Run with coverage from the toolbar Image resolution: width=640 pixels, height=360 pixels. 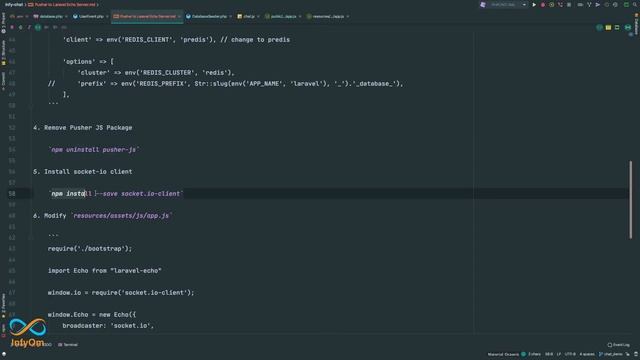[551, 5]
